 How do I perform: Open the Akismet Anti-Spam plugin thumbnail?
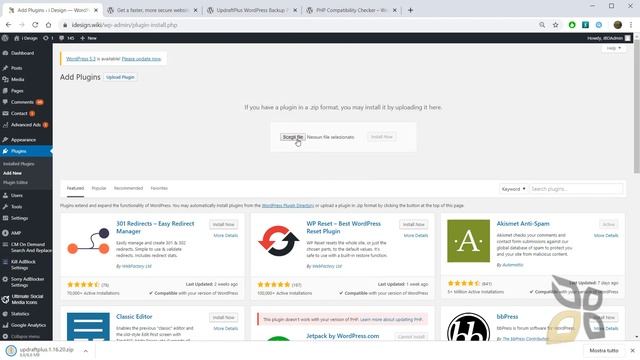468,241
